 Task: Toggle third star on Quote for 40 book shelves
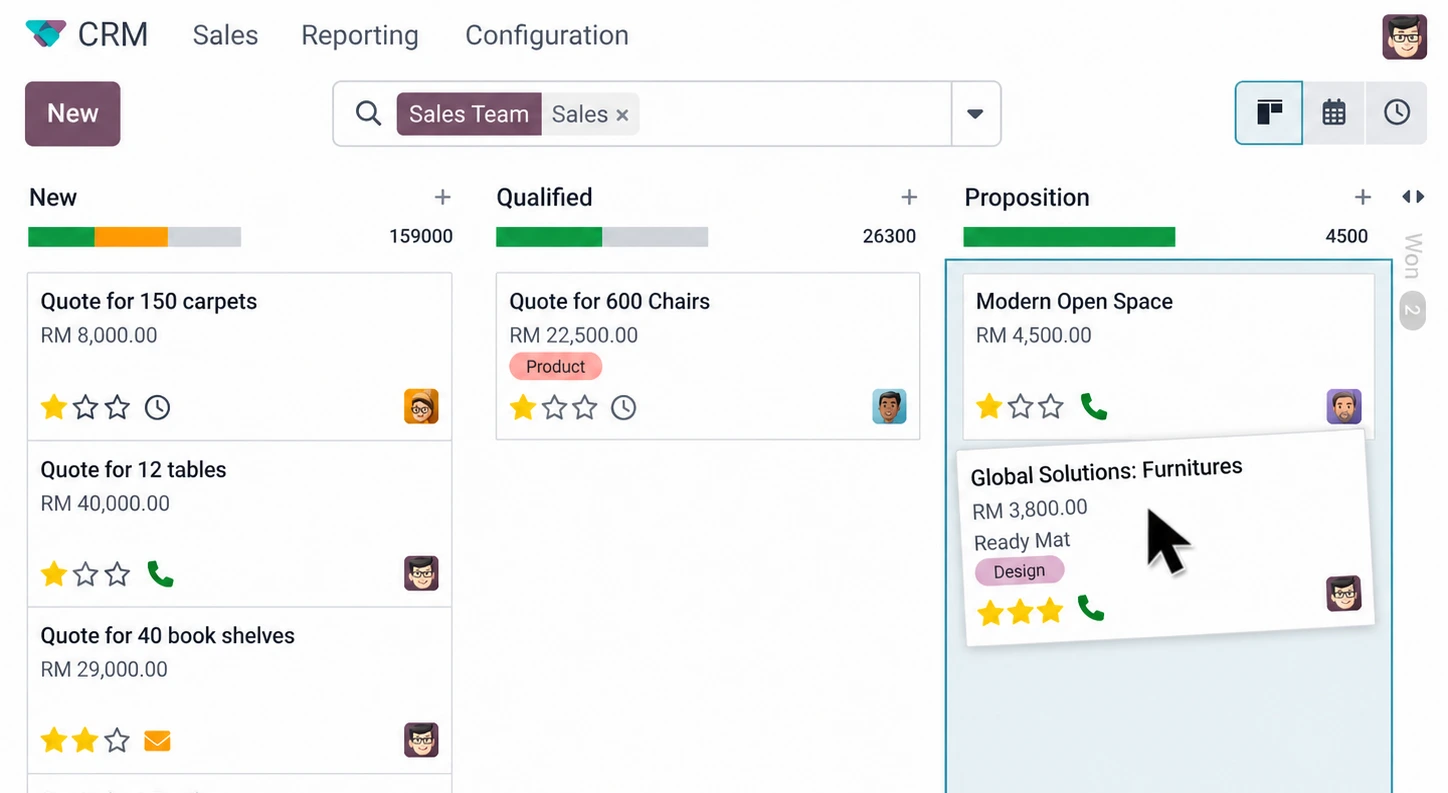point(117,741)
